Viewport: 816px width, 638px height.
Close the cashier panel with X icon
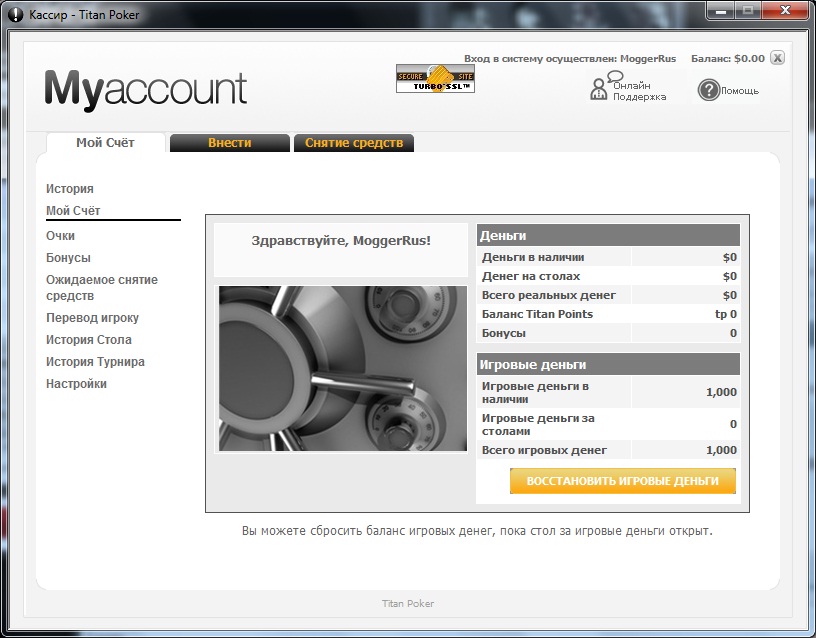pos(777,58)
